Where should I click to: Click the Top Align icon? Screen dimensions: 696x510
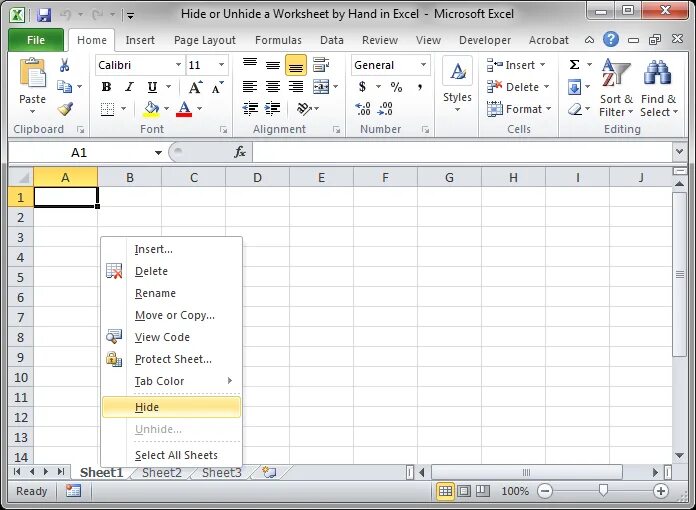click(250, 65)
